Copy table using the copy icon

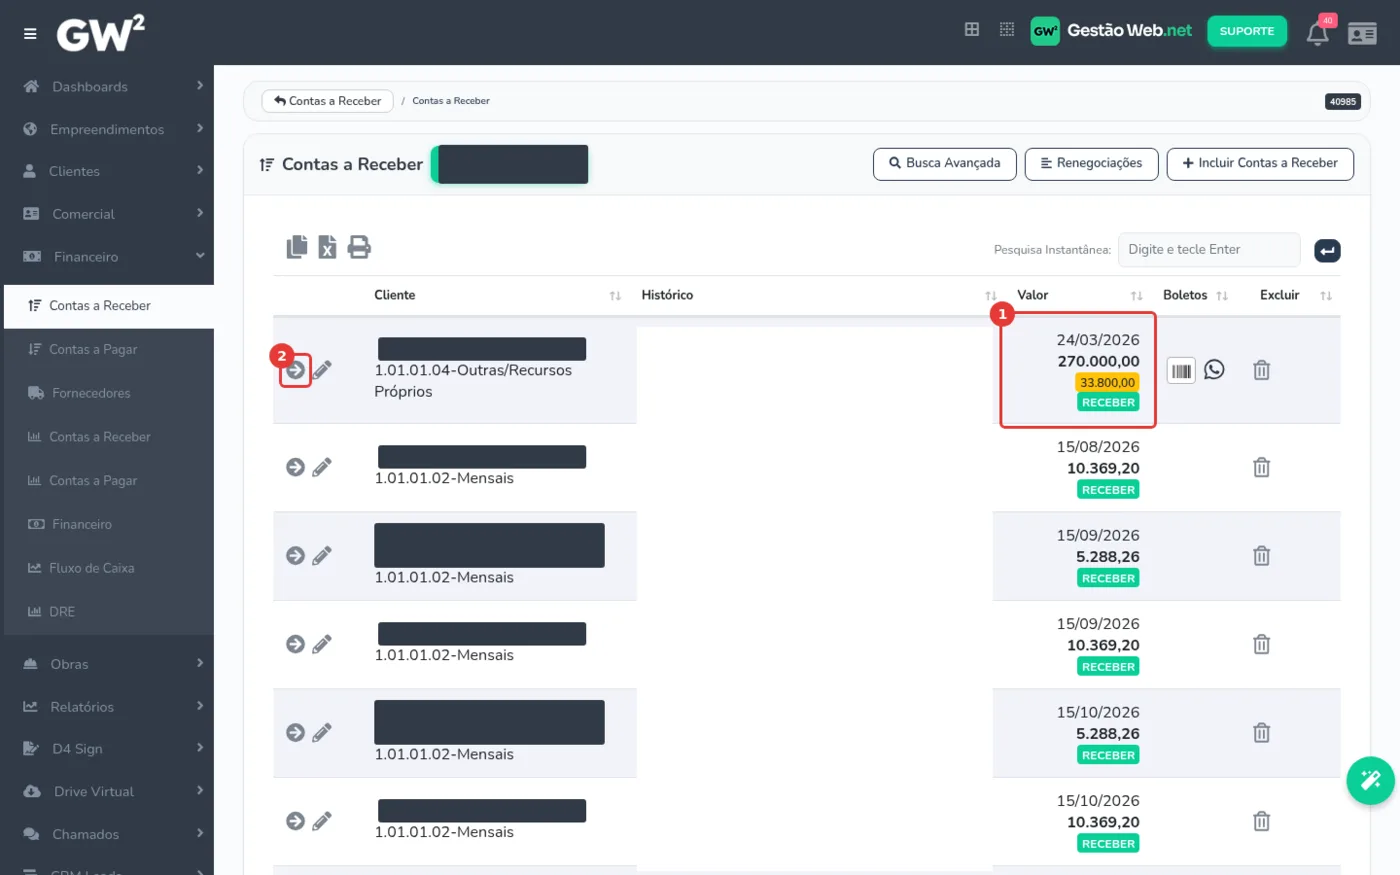click(297, 247)
